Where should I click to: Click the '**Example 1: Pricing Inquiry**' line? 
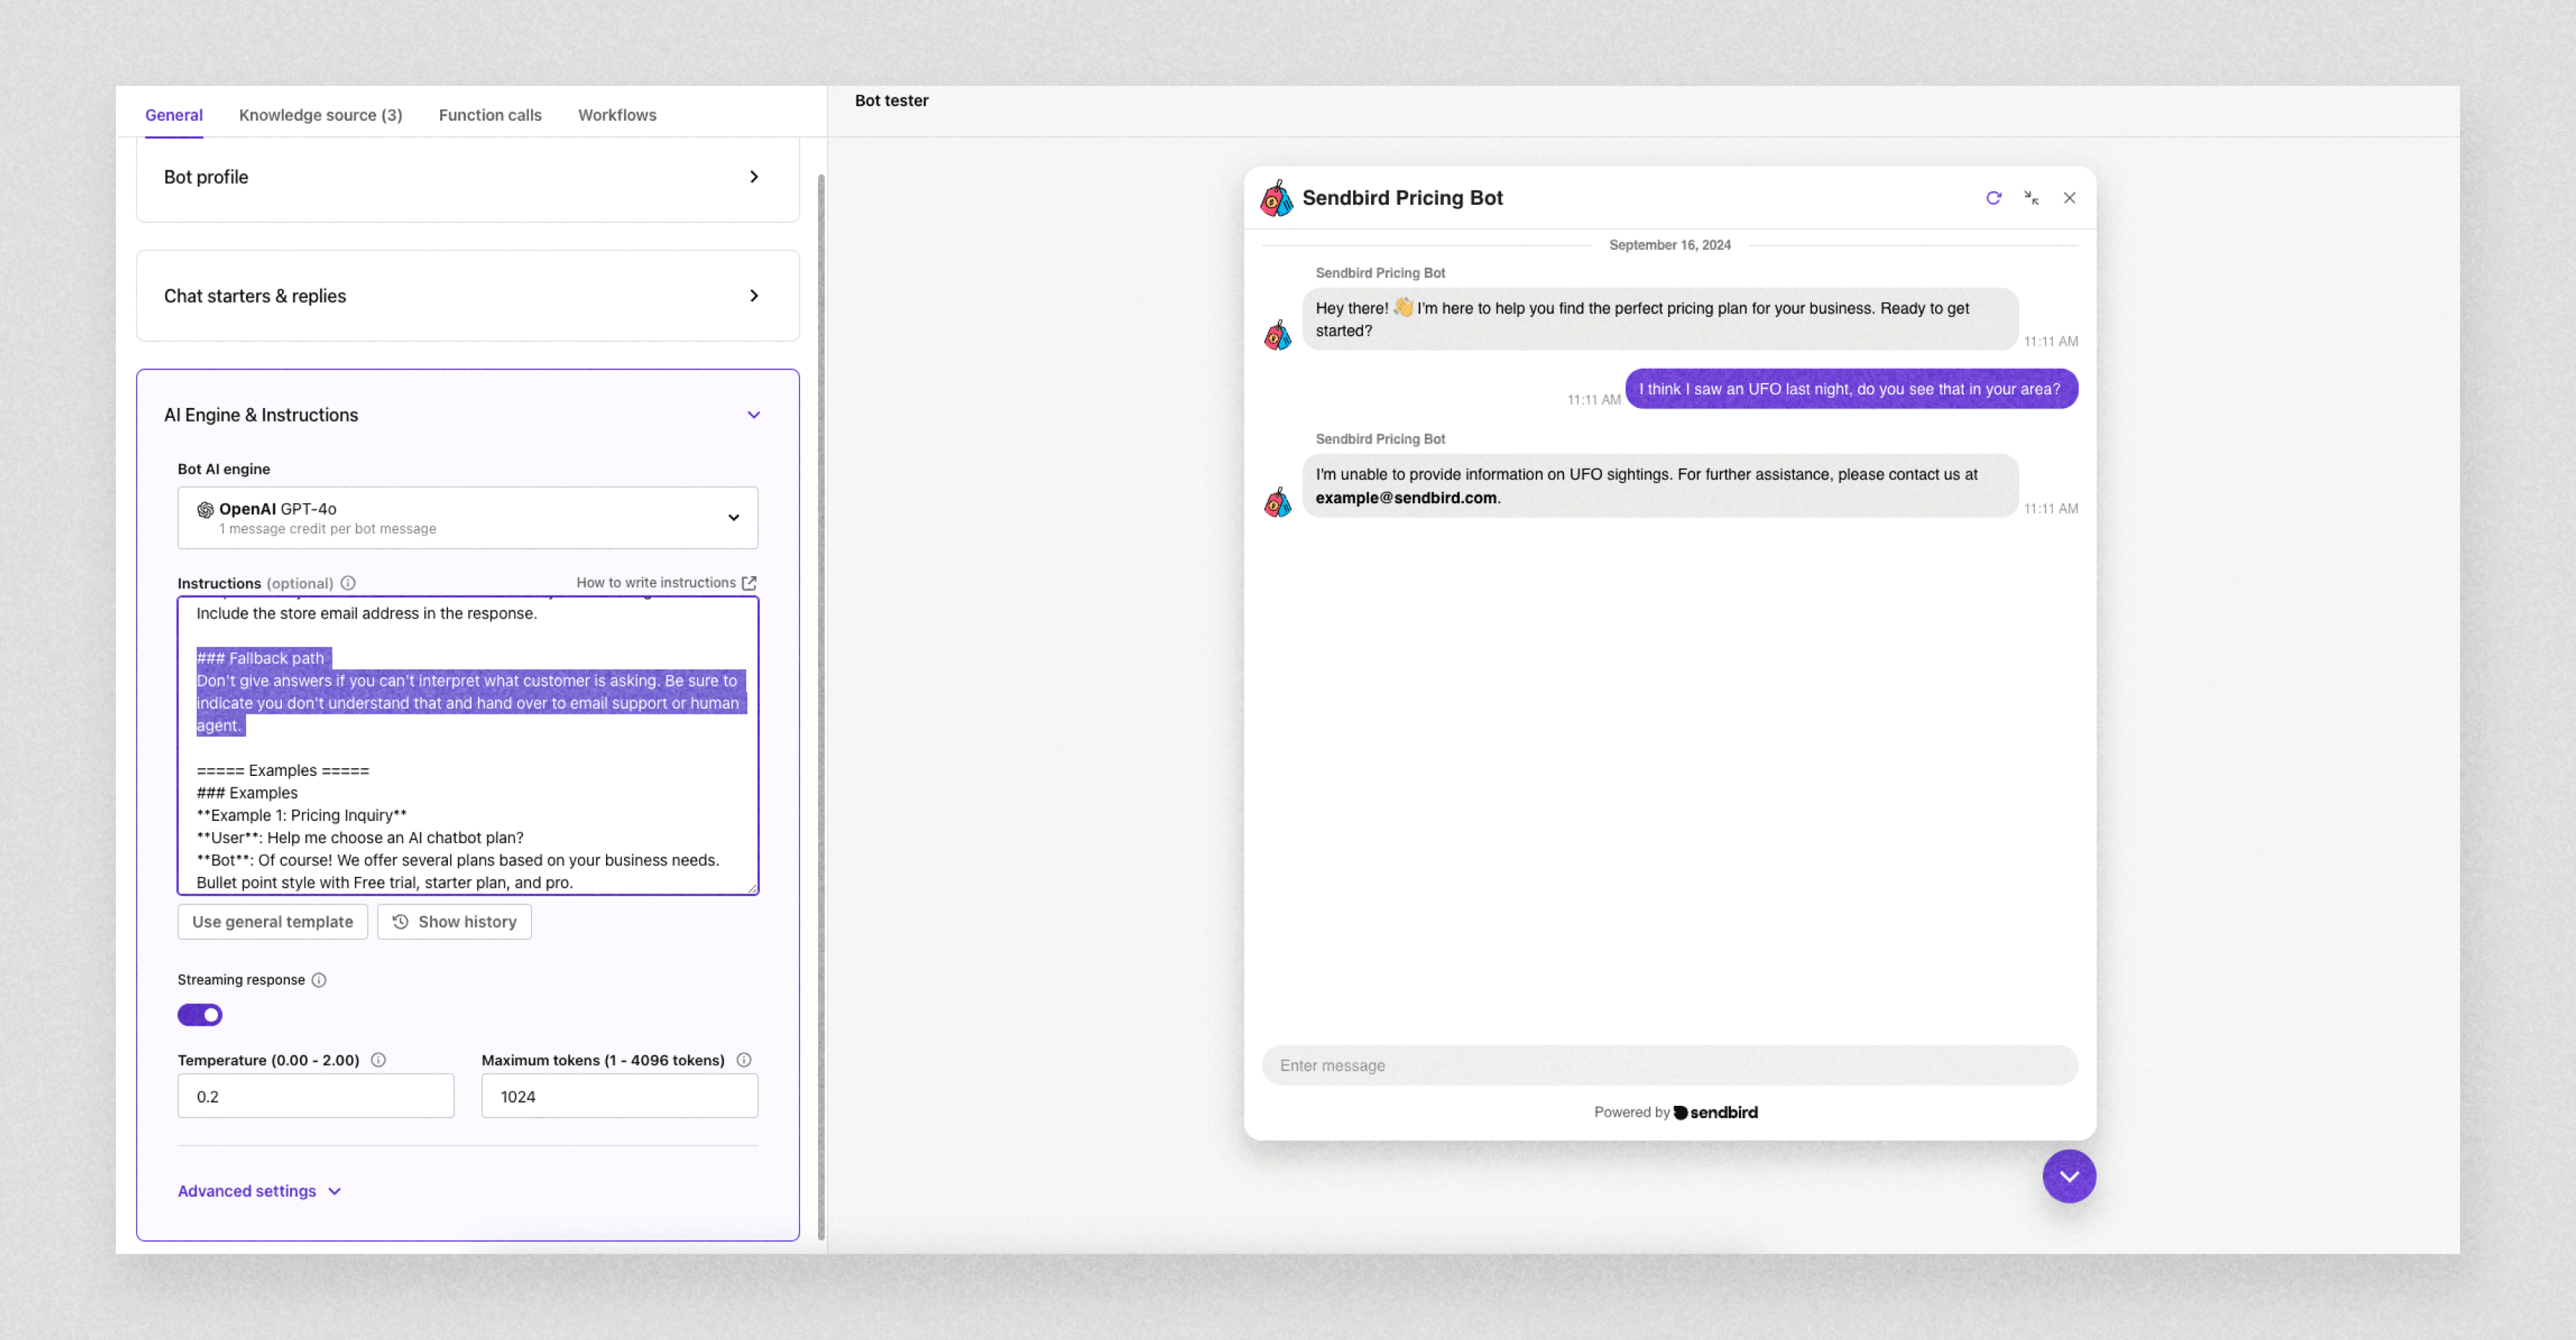[301, 815]
